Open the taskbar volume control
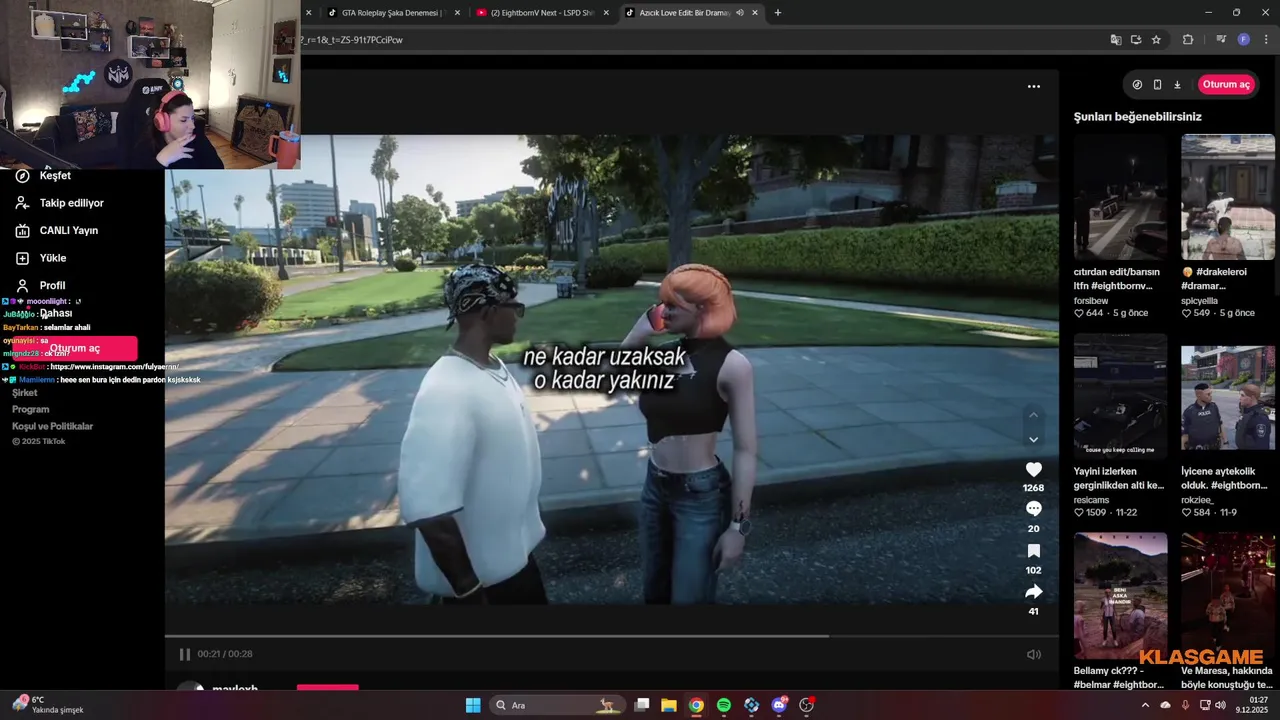This screenshot has width=1280, height=720. 1221,705
